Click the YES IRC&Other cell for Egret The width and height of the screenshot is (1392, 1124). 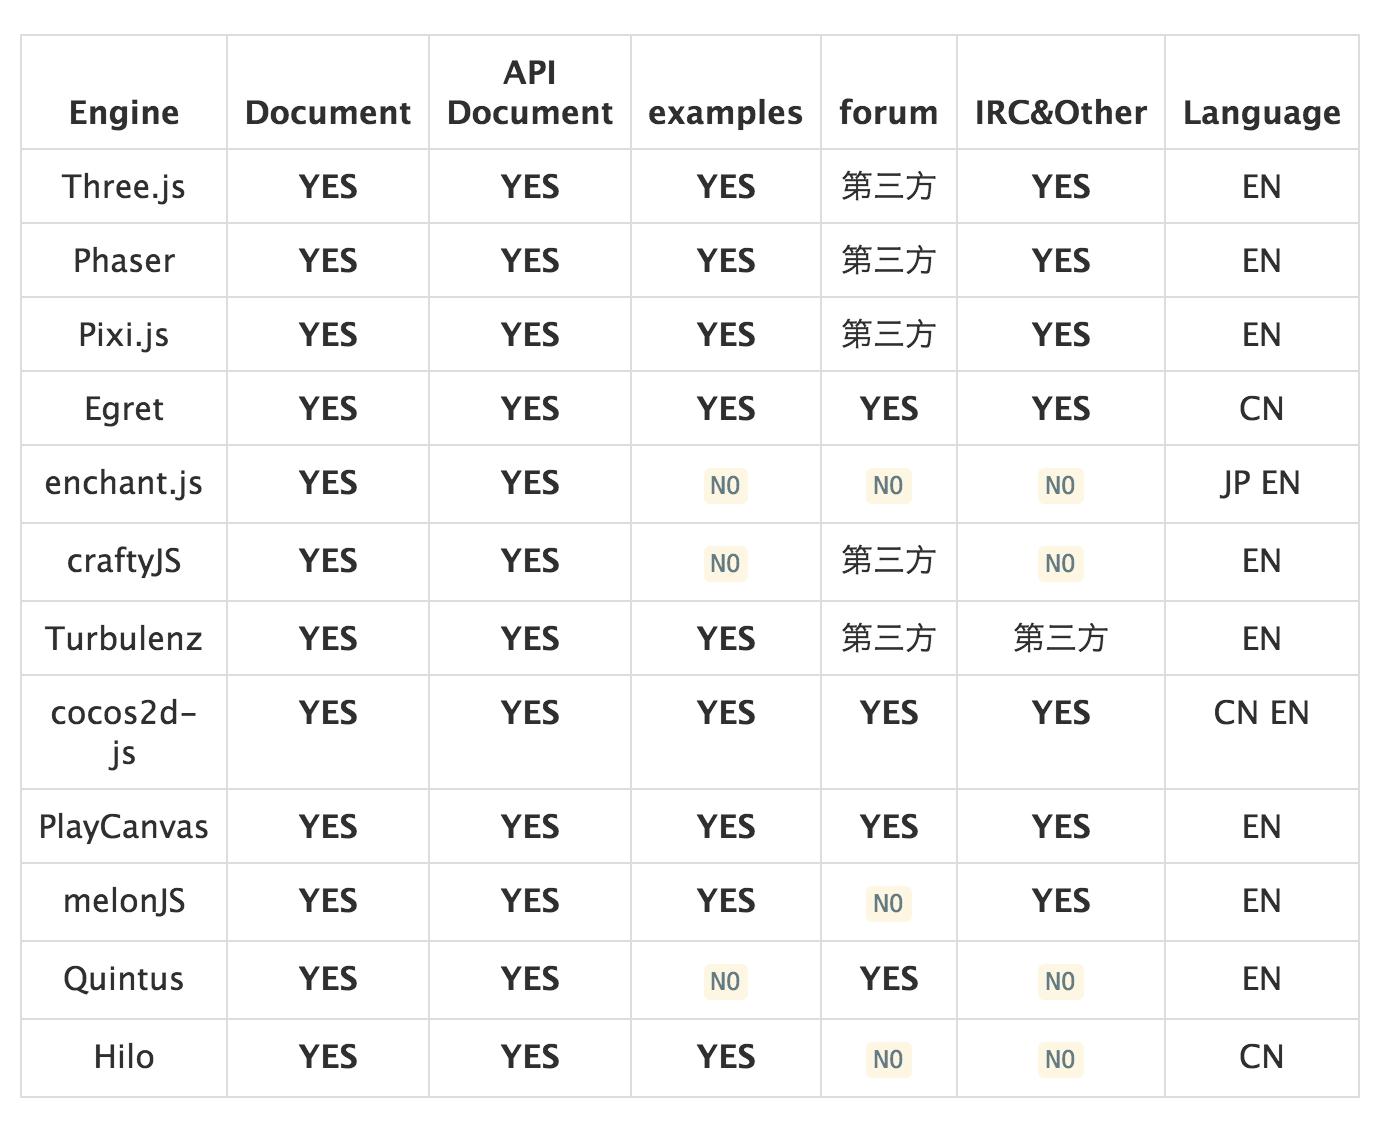[x=1061, y=409]
